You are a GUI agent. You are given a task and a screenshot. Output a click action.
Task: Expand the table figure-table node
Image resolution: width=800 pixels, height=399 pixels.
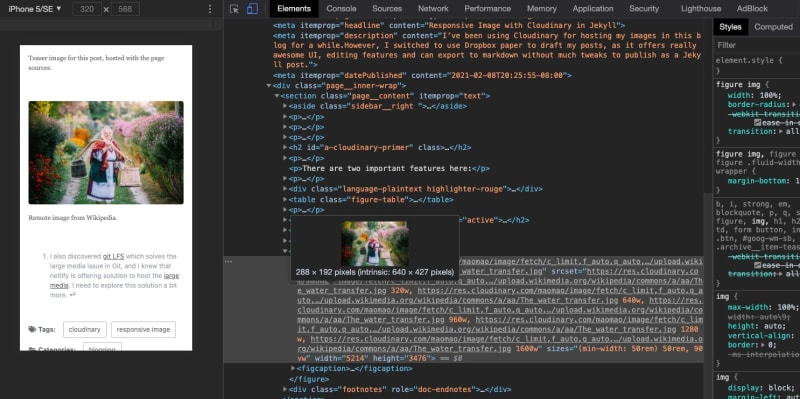285,200
